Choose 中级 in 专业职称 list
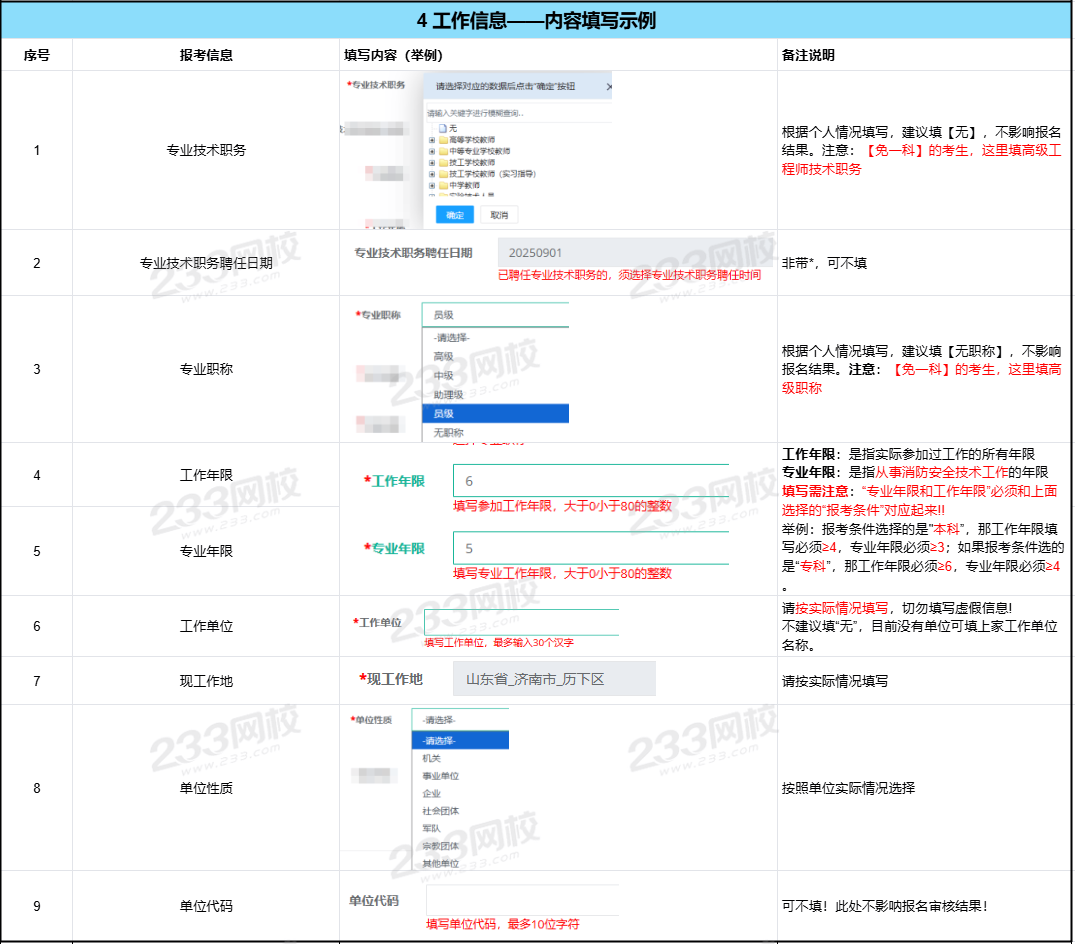This screenshot has width=1075, height=944. (495, 376)
